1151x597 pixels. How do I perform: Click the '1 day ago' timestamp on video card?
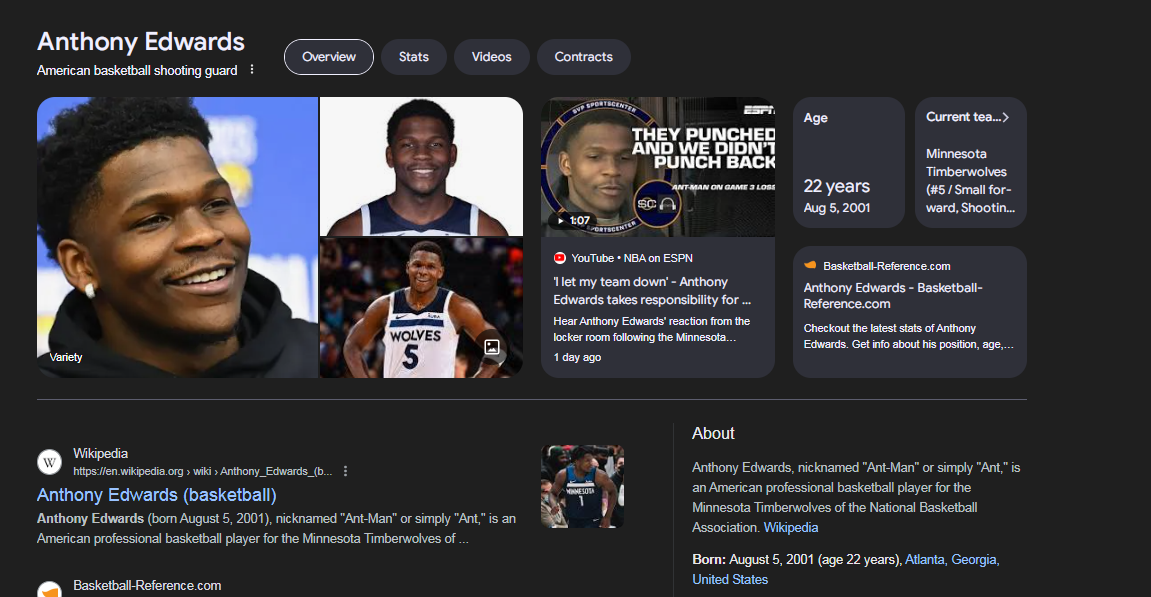[x=577, y=357]
